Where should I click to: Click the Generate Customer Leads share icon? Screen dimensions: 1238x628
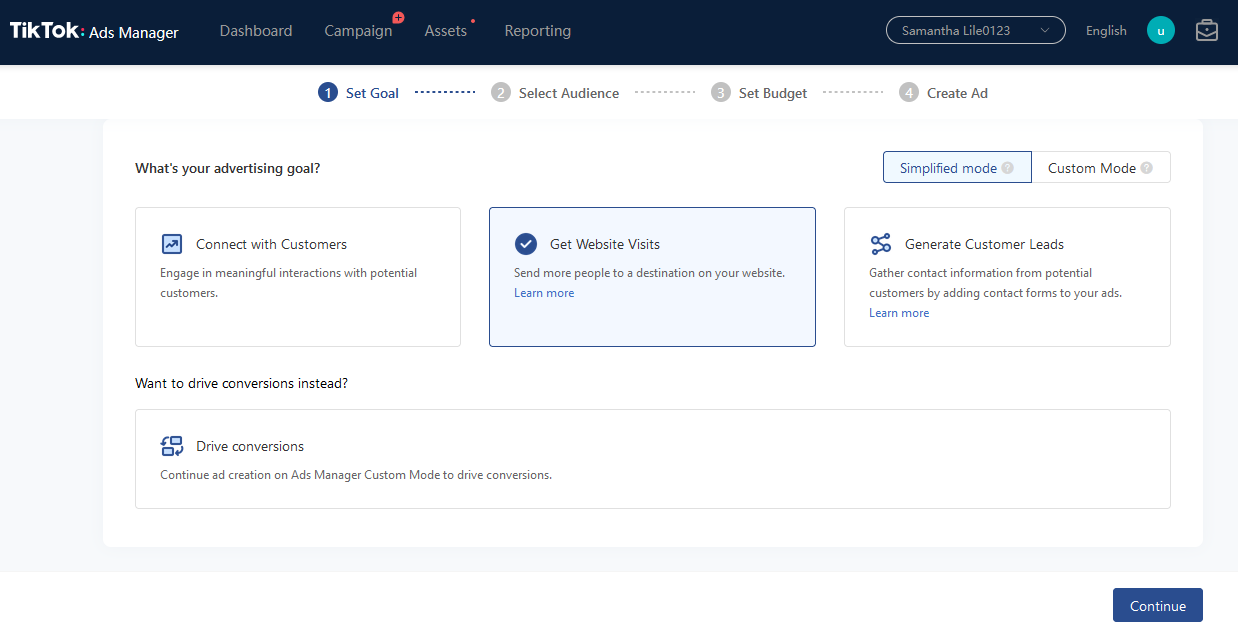click(880, 244)
